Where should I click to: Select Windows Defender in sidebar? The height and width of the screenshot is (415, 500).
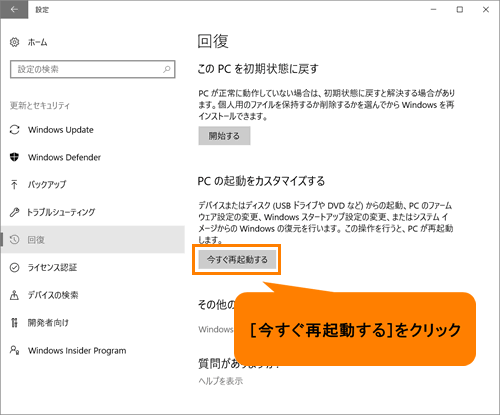point(64,157)
